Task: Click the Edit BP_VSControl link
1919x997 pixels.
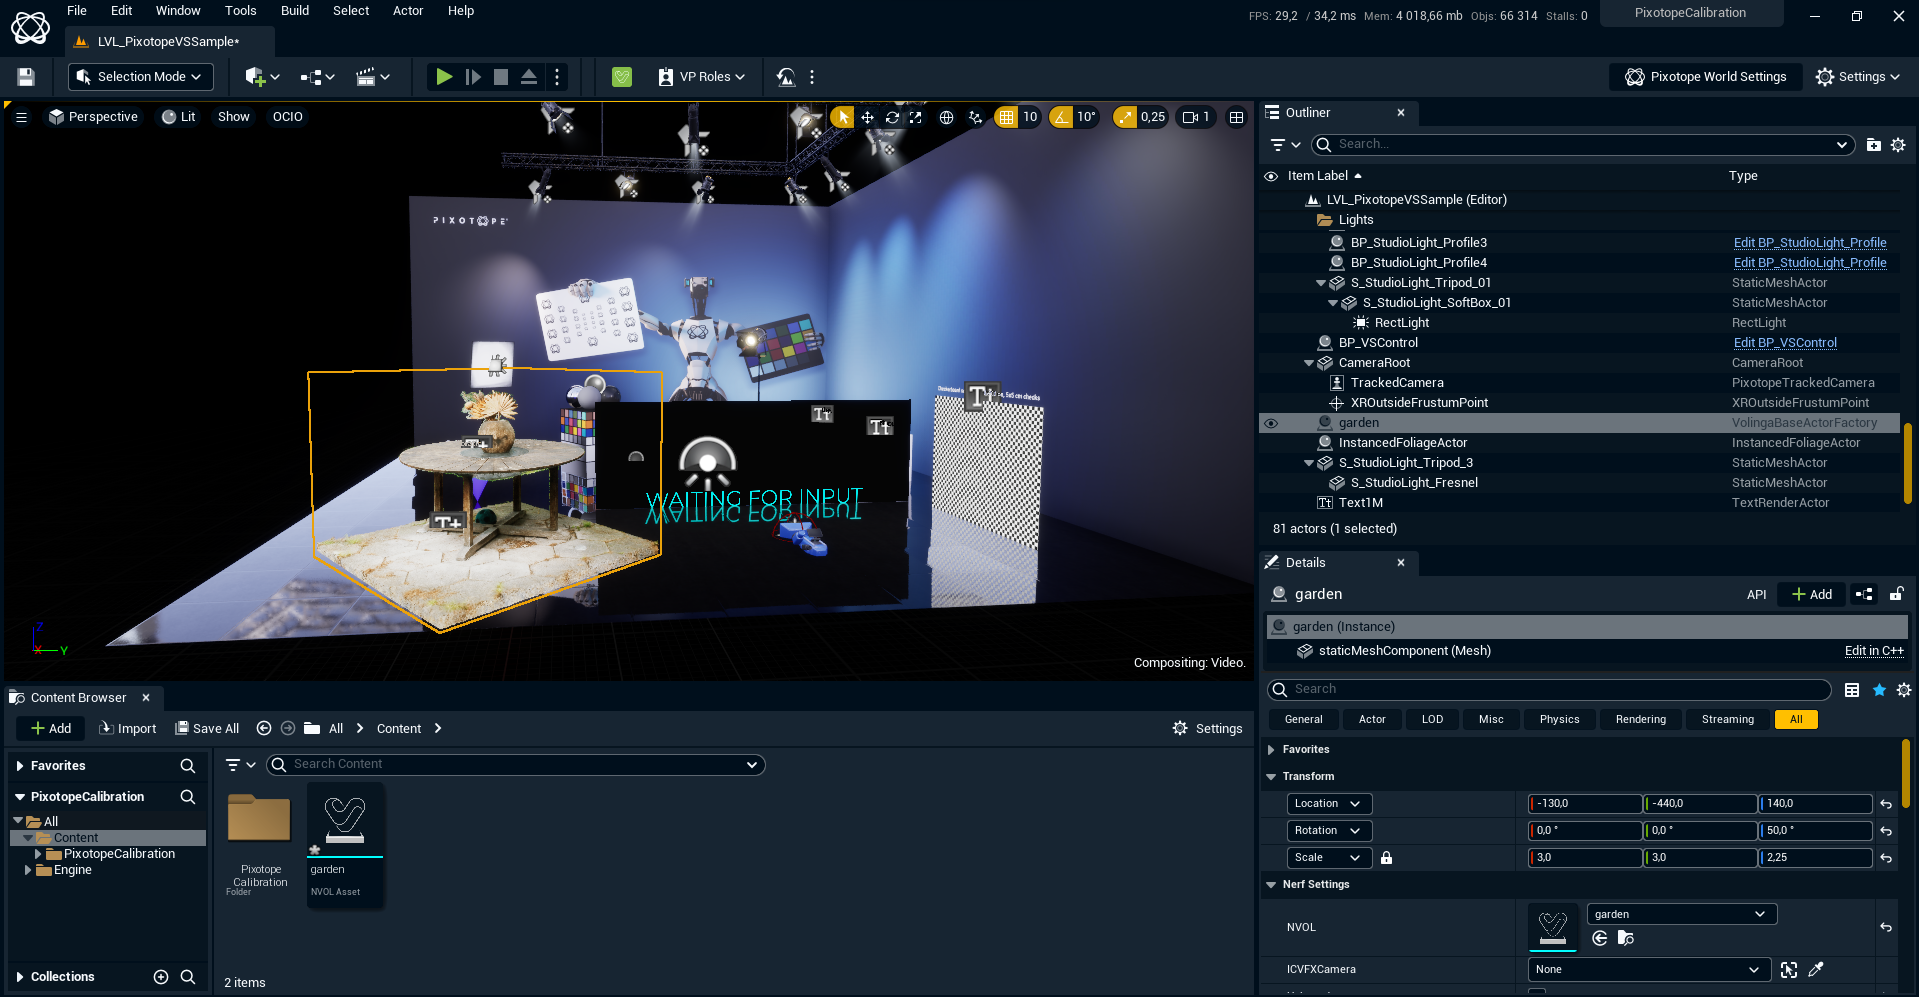Action: coord(1784,343)
